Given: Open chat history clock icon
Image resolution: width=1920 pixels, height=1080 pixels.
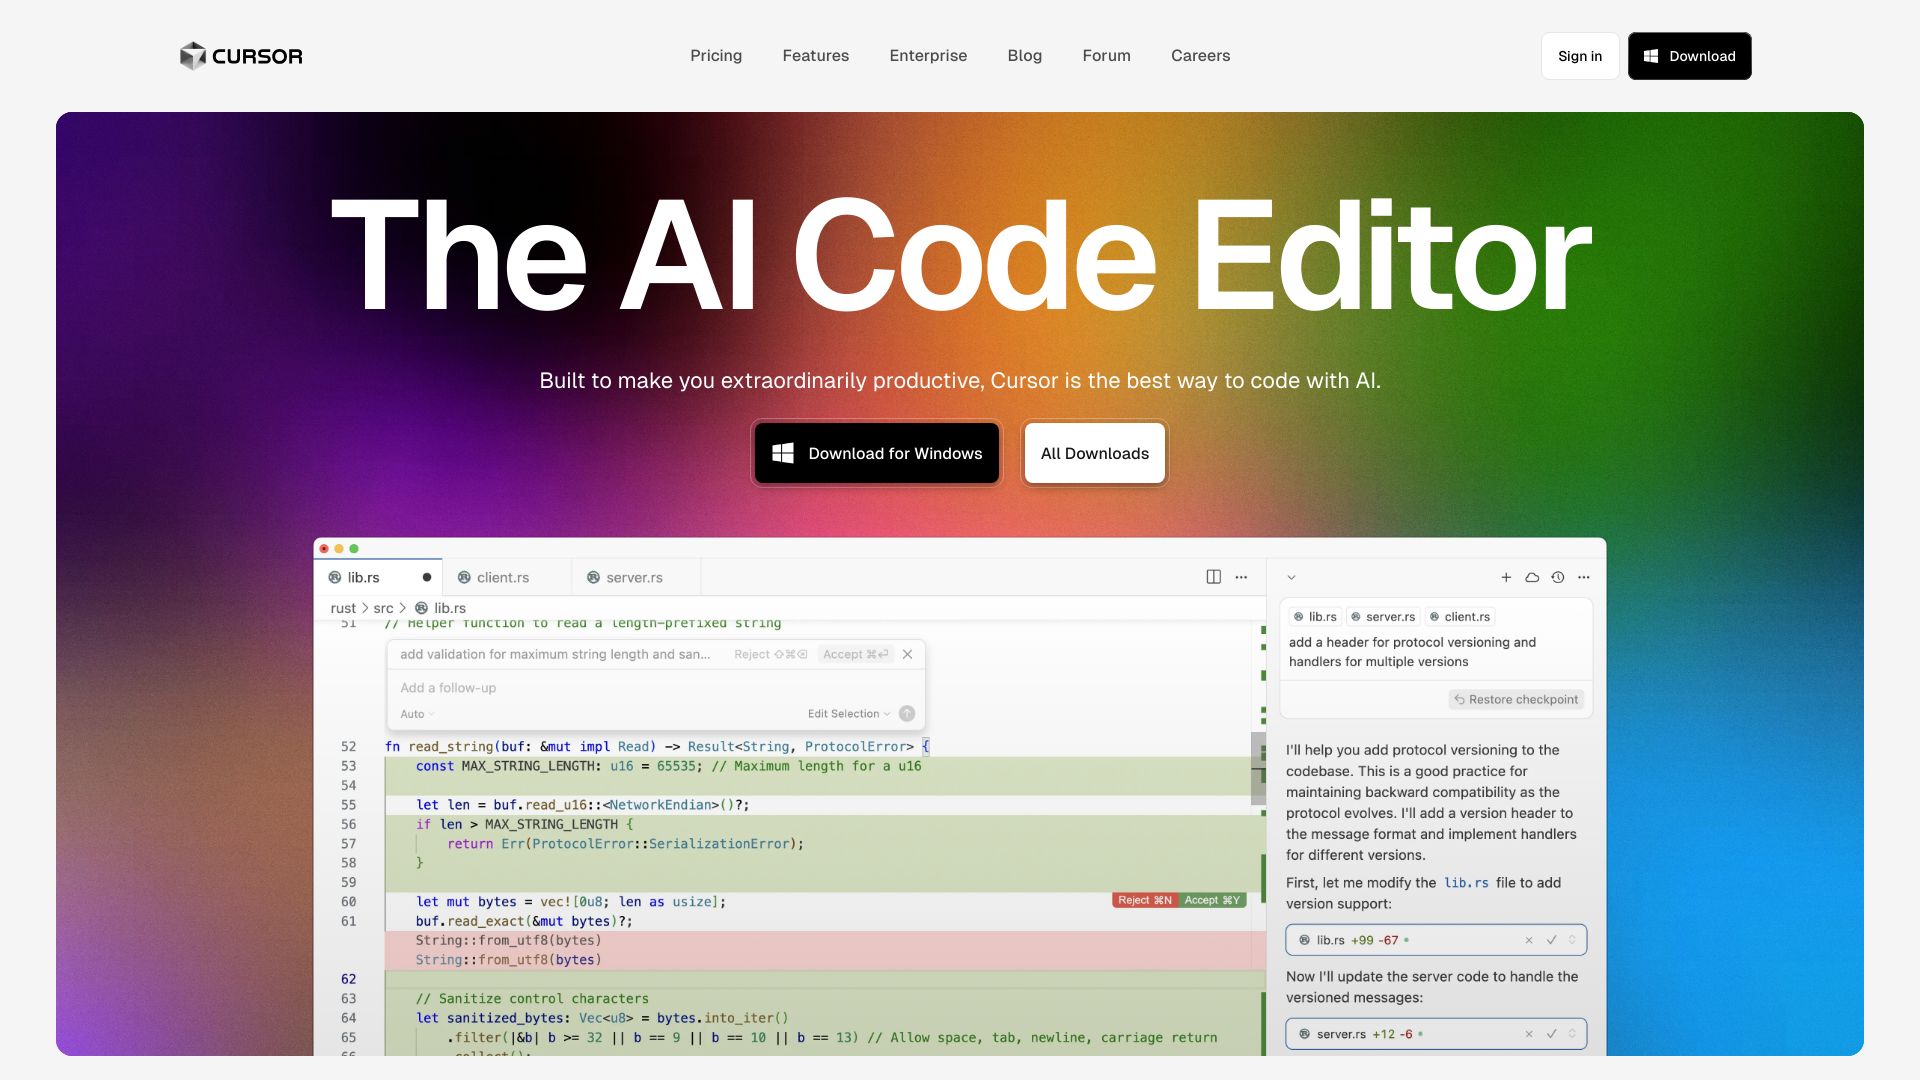Looking at the screenshot, I should (1558, 577).
